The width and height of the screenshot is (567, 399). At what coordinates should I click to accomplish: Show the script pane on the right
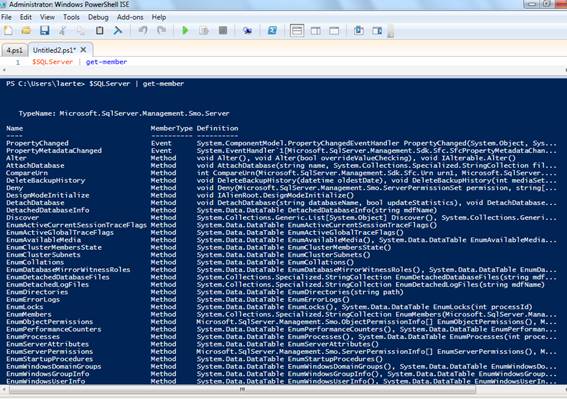pyautogui.click(x=316, y=30)
